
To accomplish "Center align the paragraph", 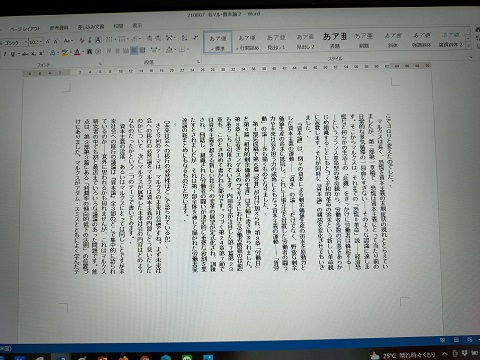I will click(x=117, y=51).
